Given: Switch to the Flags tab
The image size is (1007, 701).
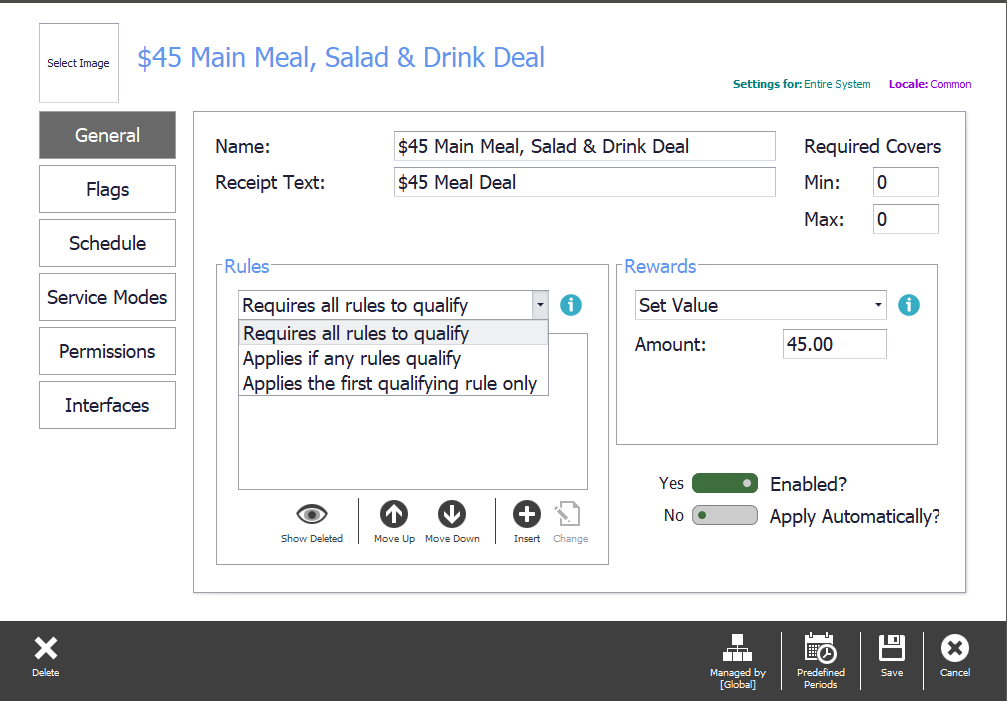Looking at the screenshot, I should pos(107,189).
